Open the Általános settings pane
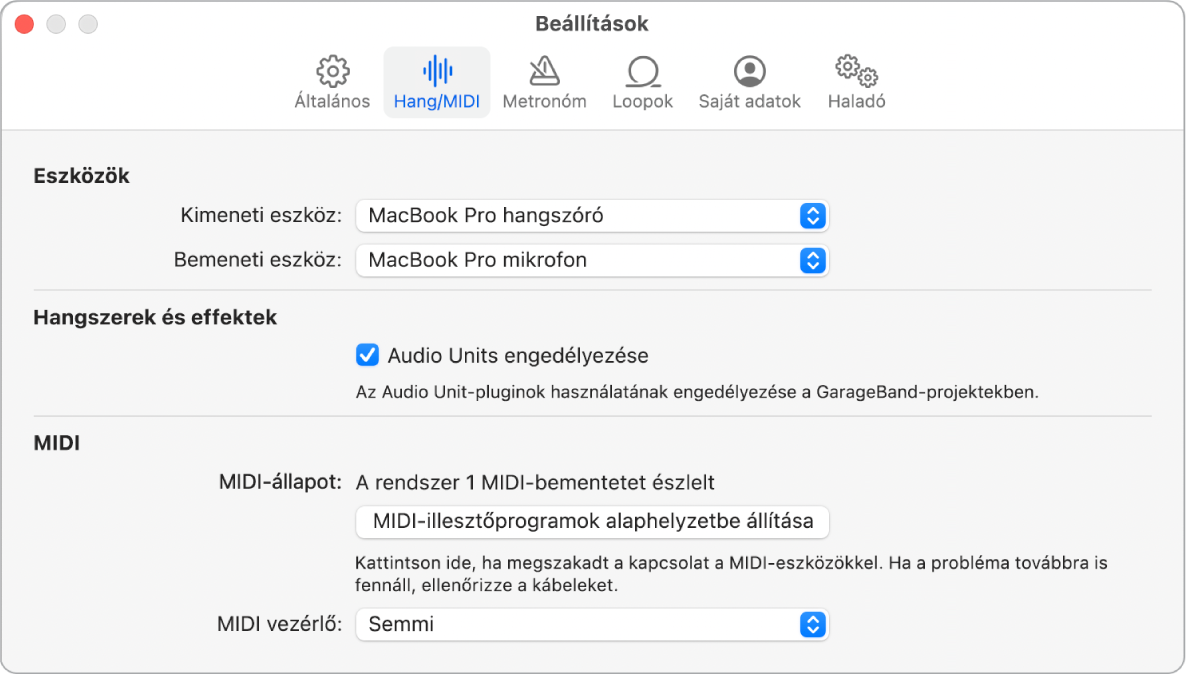Viewport: 1186px width, 676px height. pyautogui.click(x=331, y=82)
